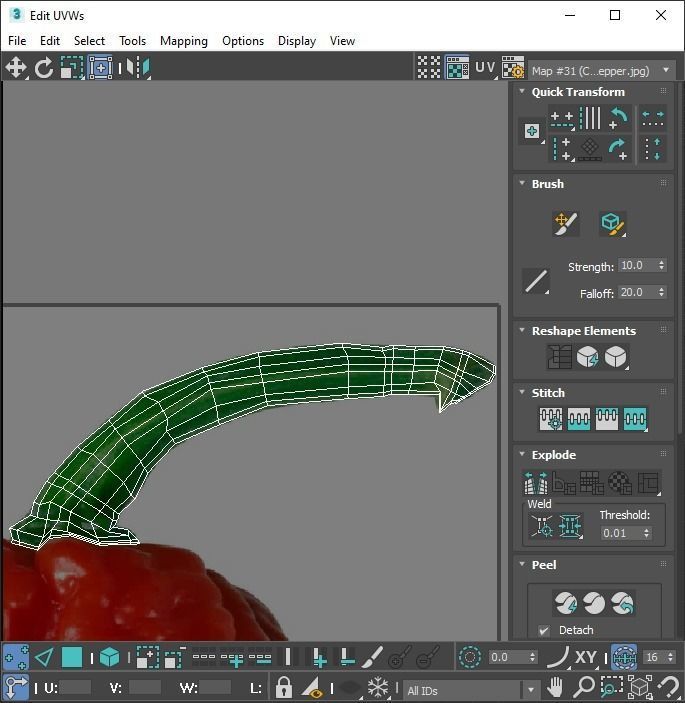Click the Quick Peel icon
Viewport: 685px width, 703px height.
click(566, 603)
